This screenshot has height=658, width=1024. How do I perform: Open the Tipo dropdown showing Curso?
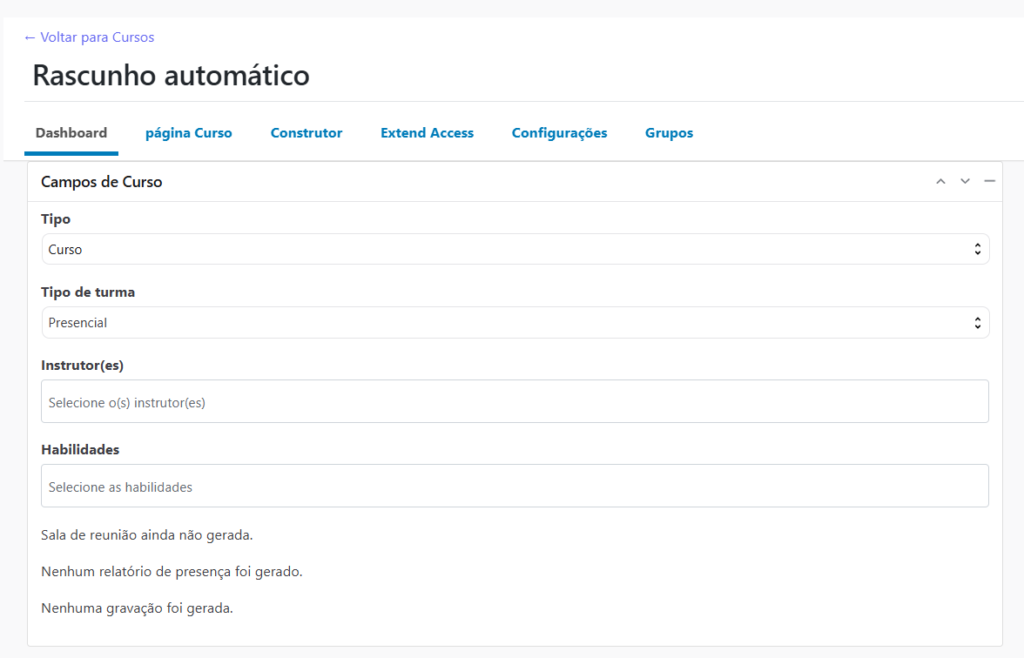pyautogui.click(x=515, y=250)
